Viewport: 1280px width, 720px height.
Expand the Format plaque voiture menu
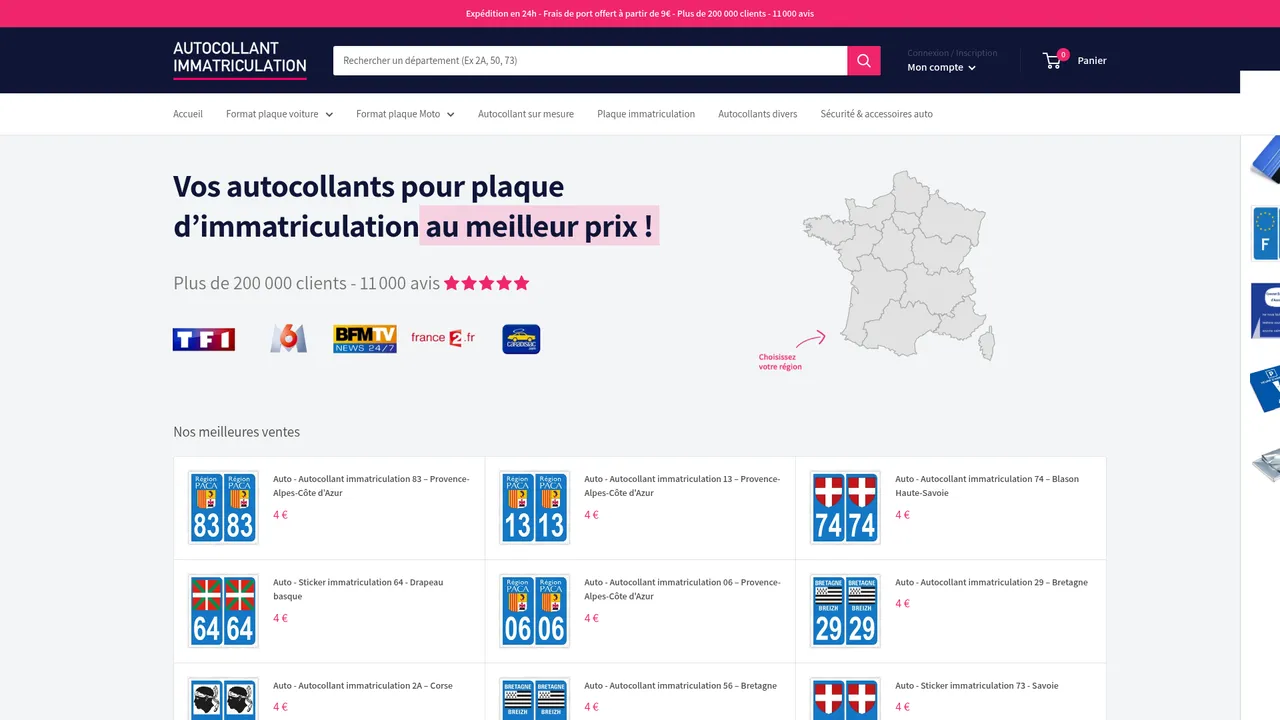(x=279, y=114)
